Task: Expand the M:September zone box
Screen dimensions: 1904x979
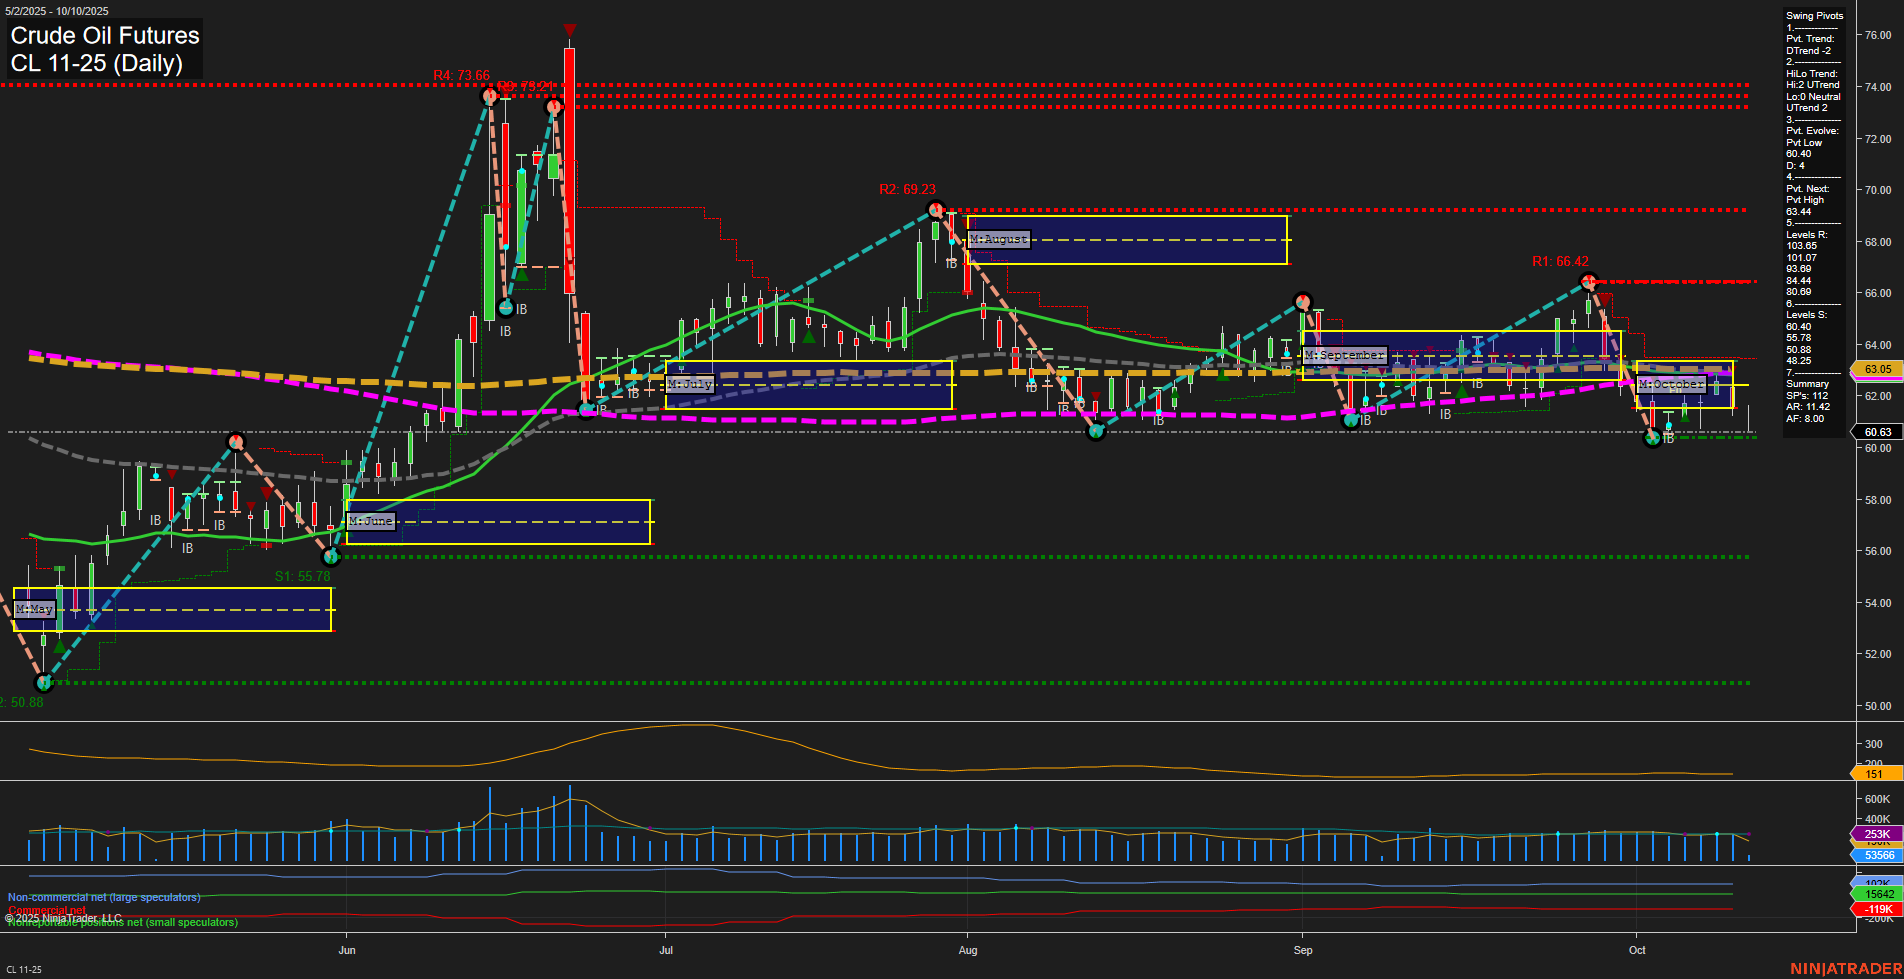Action: [x=1343, y=354]
